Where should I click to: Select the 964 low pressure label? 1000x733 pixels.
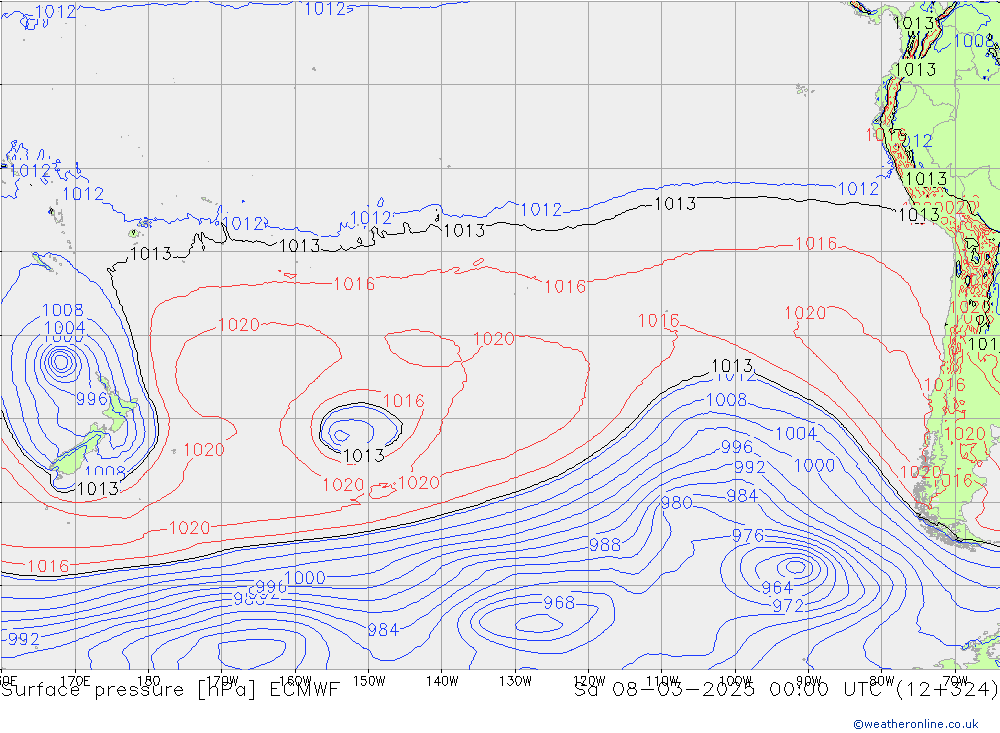pos(777,588)
